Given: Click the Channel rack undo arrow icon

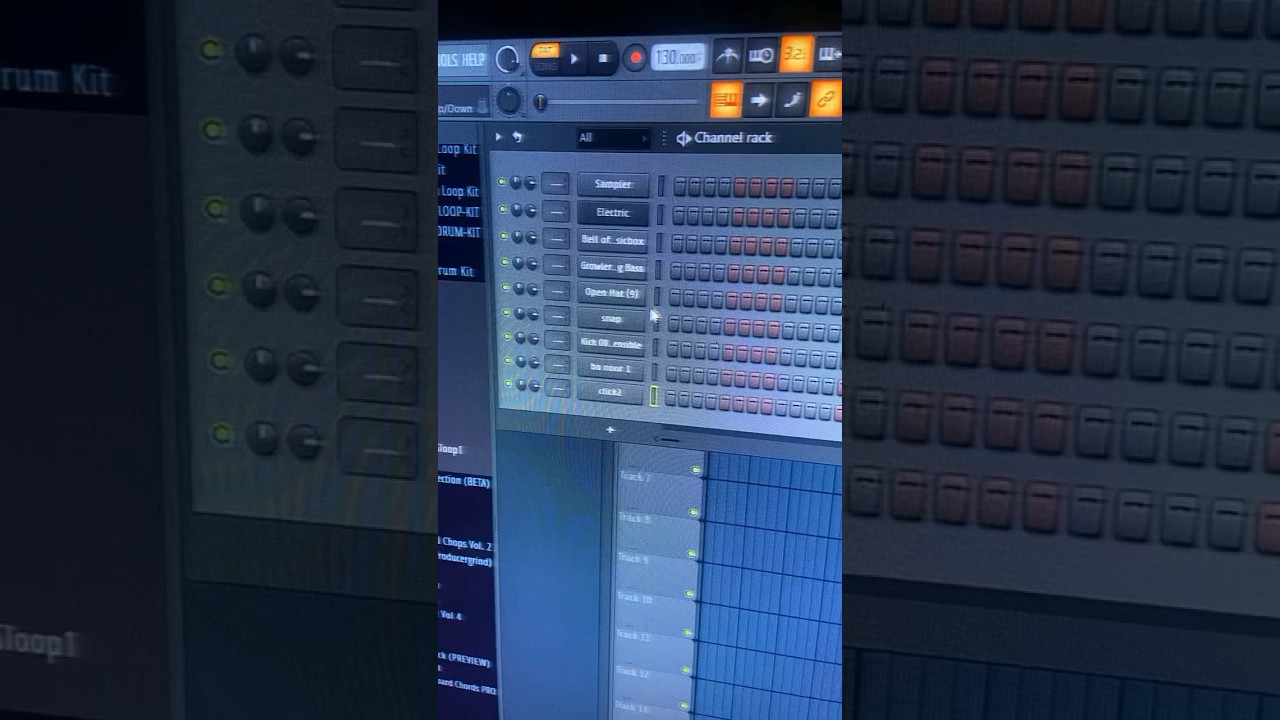Looking at the screenshot, I should pyautogui.click(x=518, y=137).
